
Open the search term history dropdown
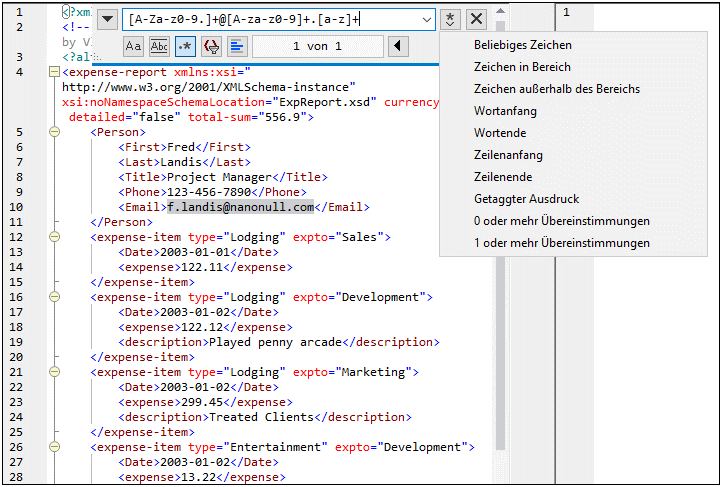click(427, 19)
